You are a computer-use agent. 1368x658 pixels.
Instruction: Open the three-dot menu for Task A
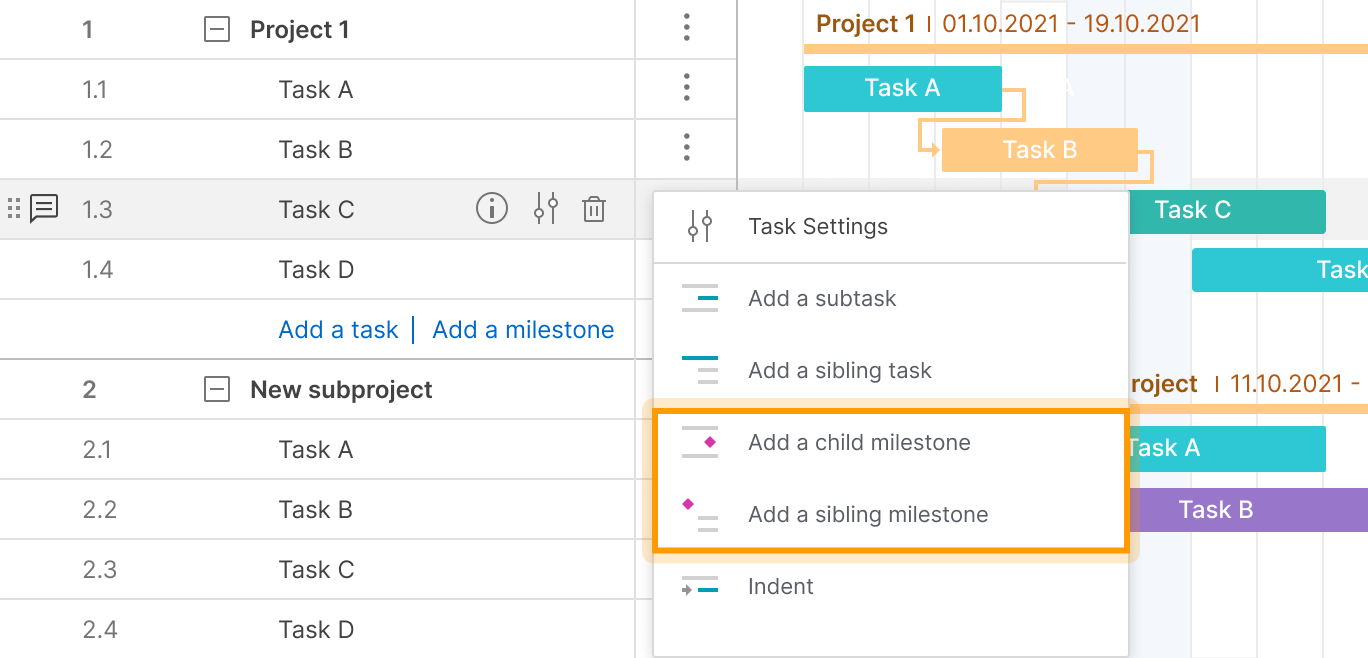(x=687, y=88)
